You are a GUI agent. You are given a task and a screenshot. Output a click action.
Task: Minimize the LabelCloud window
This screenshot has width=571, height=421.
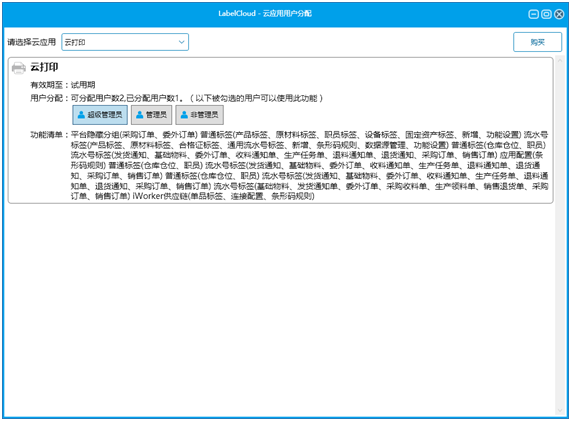533,14
